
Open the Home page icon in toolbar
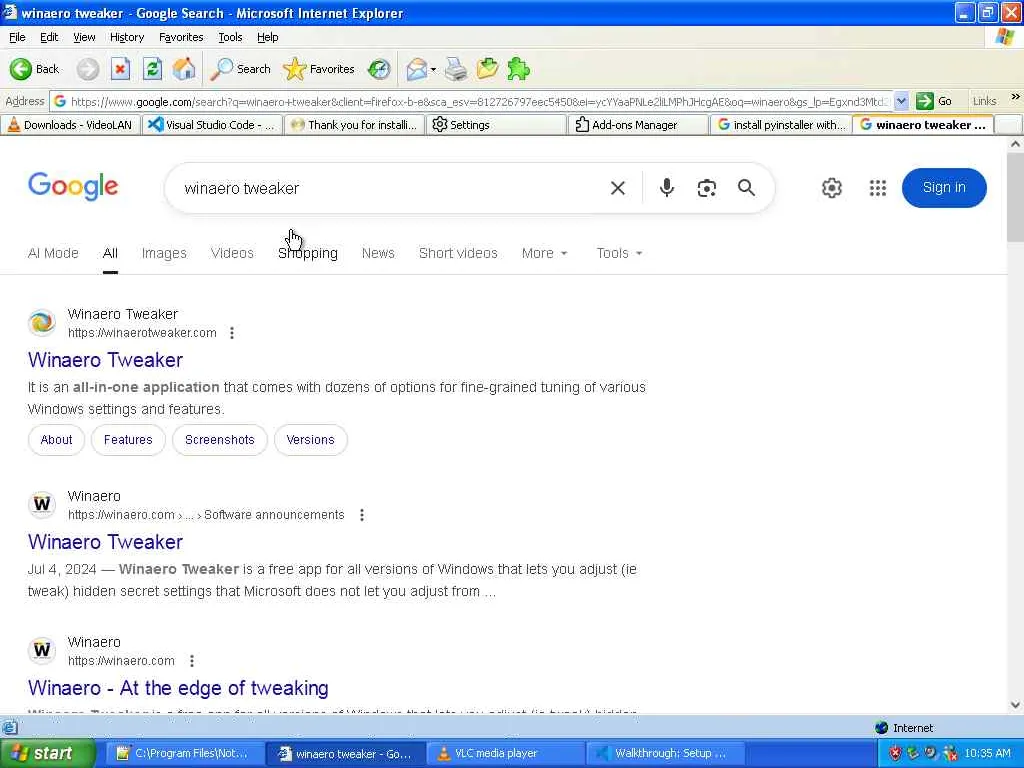(184, 69)
